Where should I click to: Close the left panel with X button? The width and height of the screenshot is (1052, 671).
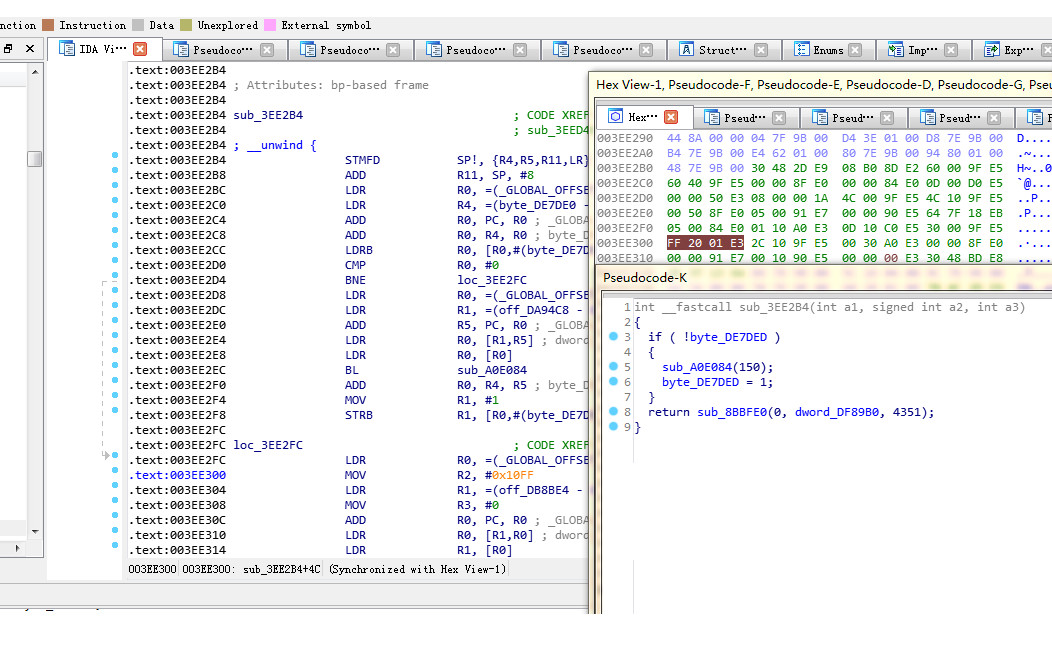29,49
